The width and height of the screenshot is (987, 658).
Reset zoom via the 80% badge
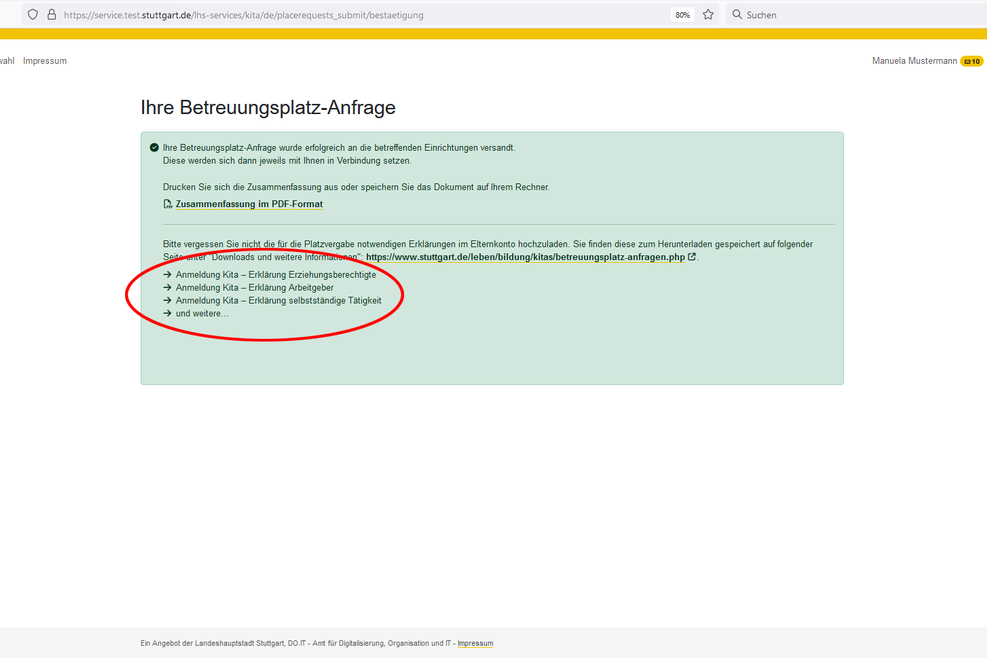(x=682, y=15)
